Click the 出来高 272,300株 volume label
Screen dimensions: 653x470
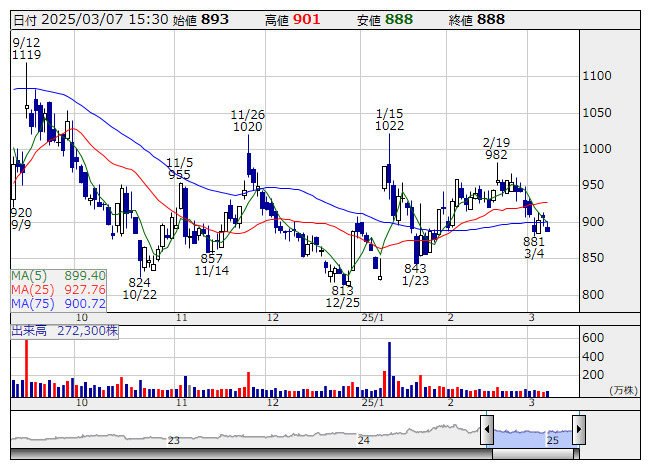[x=65, y=331]
